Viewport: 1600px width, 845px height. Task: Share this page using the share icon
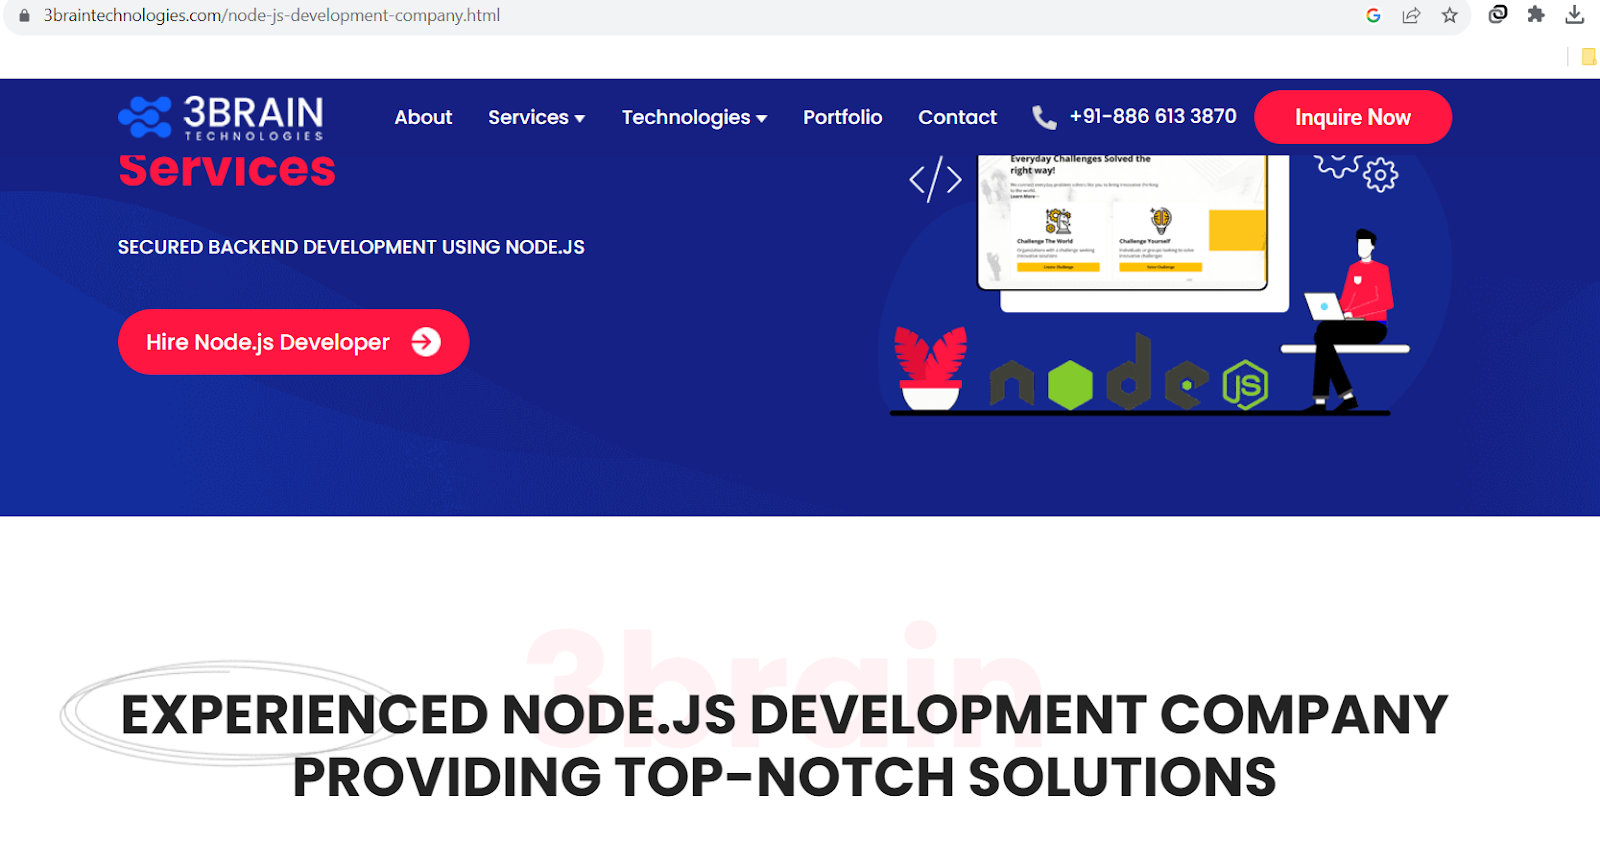1411,15
